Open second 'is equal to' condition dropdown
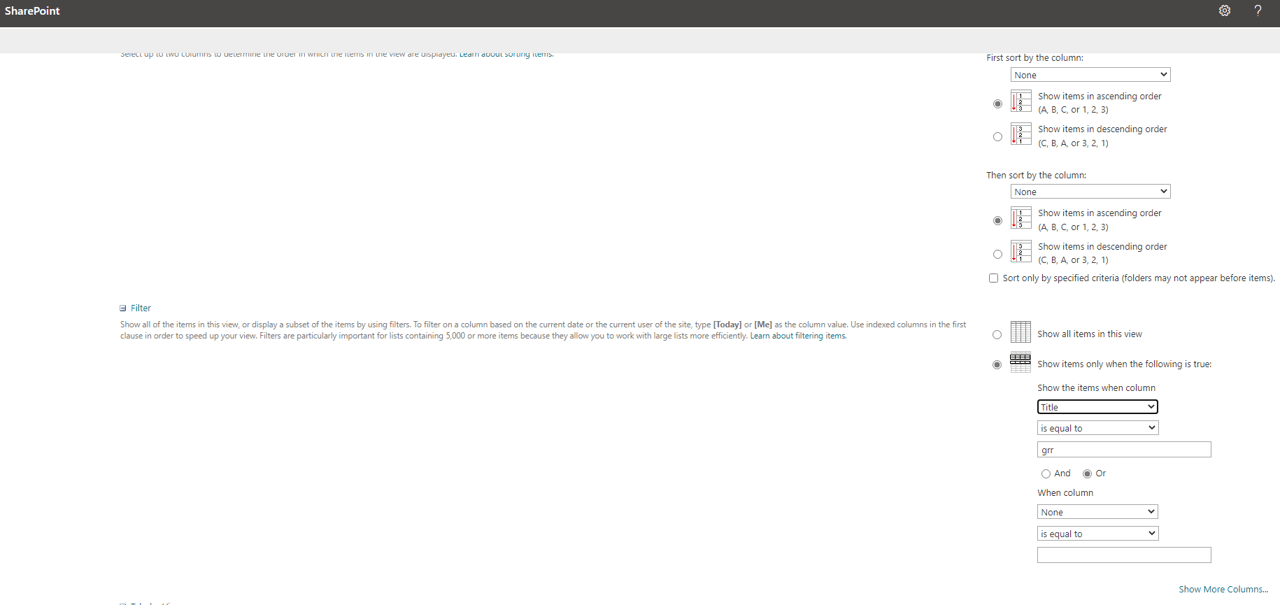 (x=1097, y=534)
